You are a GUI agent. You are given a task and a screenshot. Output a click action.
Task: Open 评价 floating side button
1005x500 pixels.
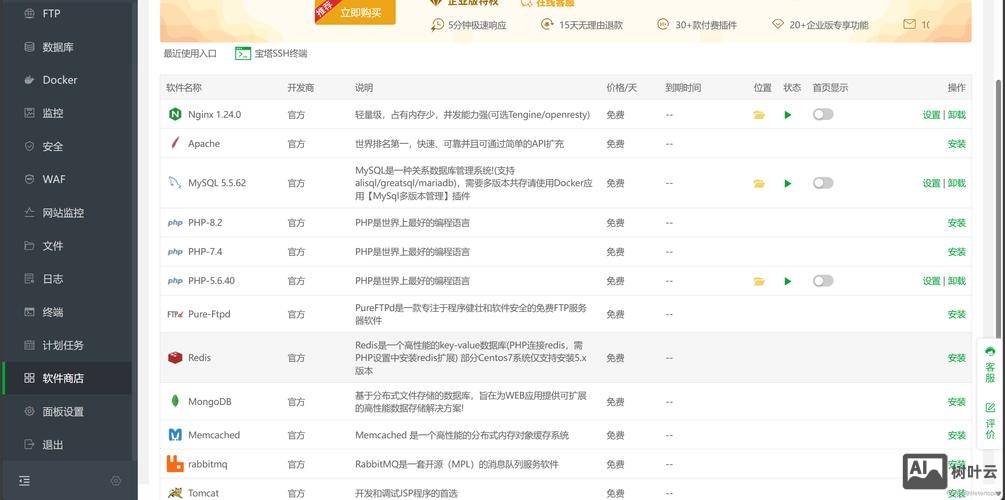coord(990,421)
